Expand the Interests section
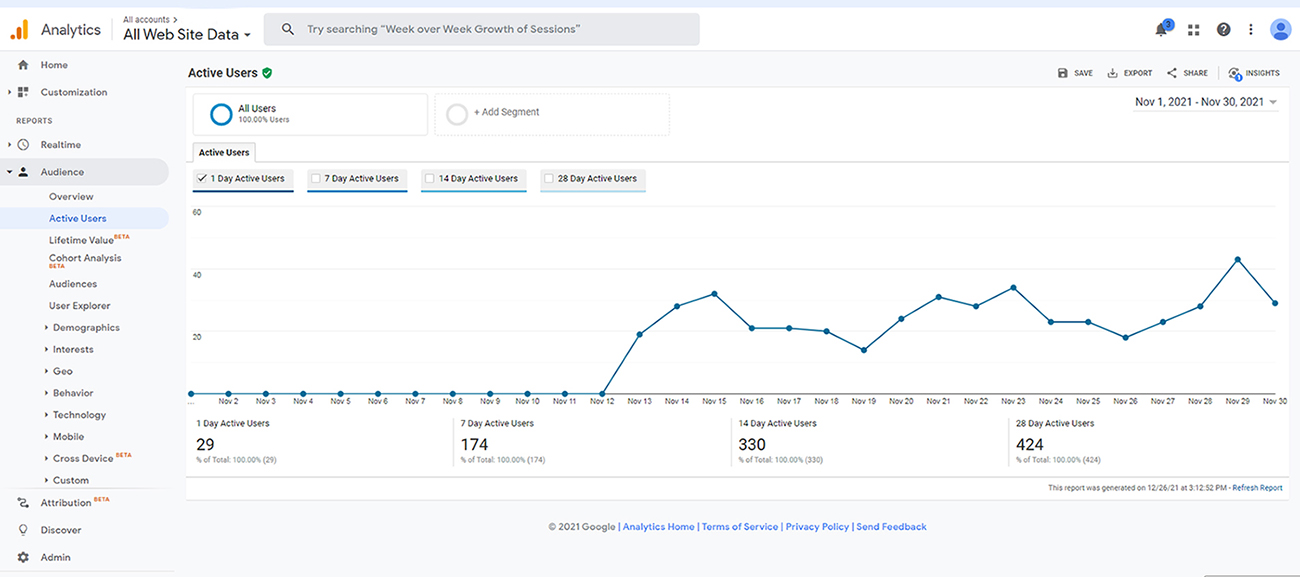 (47, 350)
